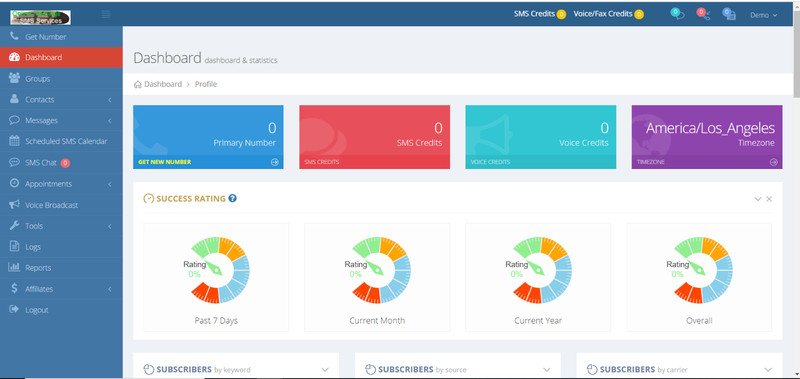
Task: Click the Logs document icon
Action: (14, 246)
